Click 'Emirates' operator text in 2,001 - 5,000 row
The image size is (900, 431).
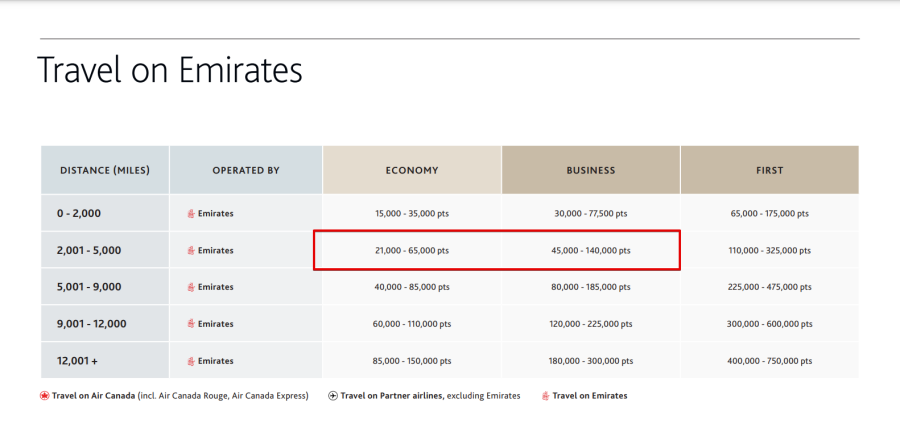tap(216, 250)
